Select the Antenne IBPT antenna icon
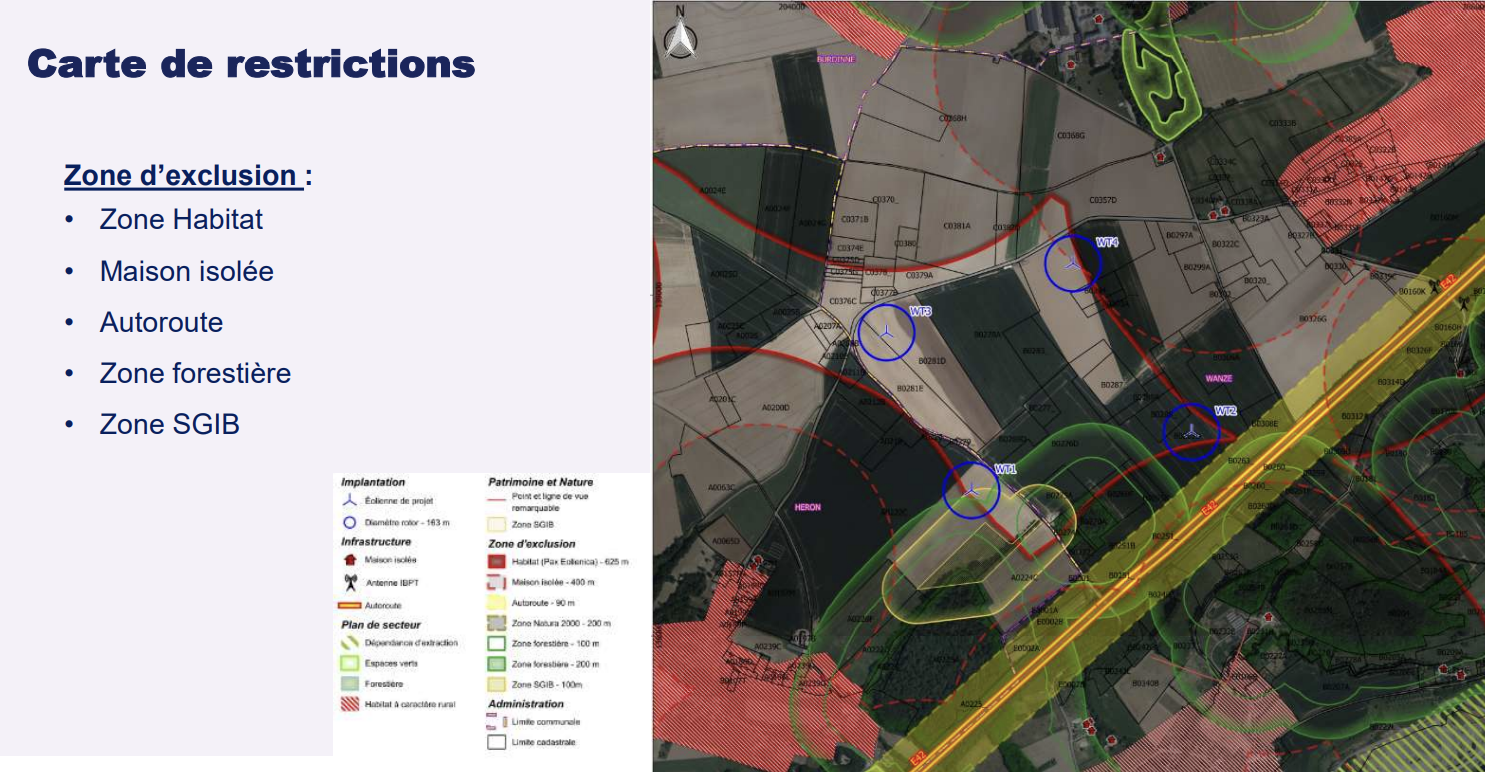 pos(349,583)
